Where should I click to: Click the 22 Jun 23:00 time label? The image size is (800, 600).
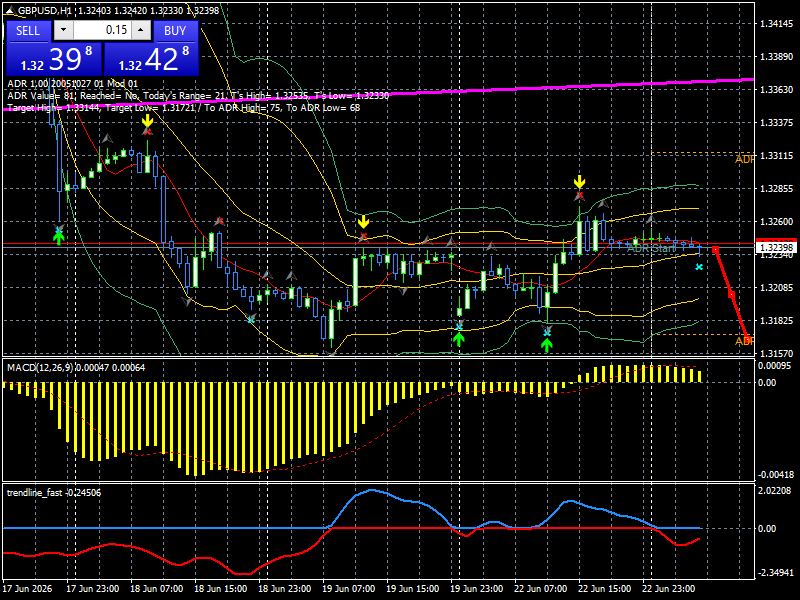point(668,588)
